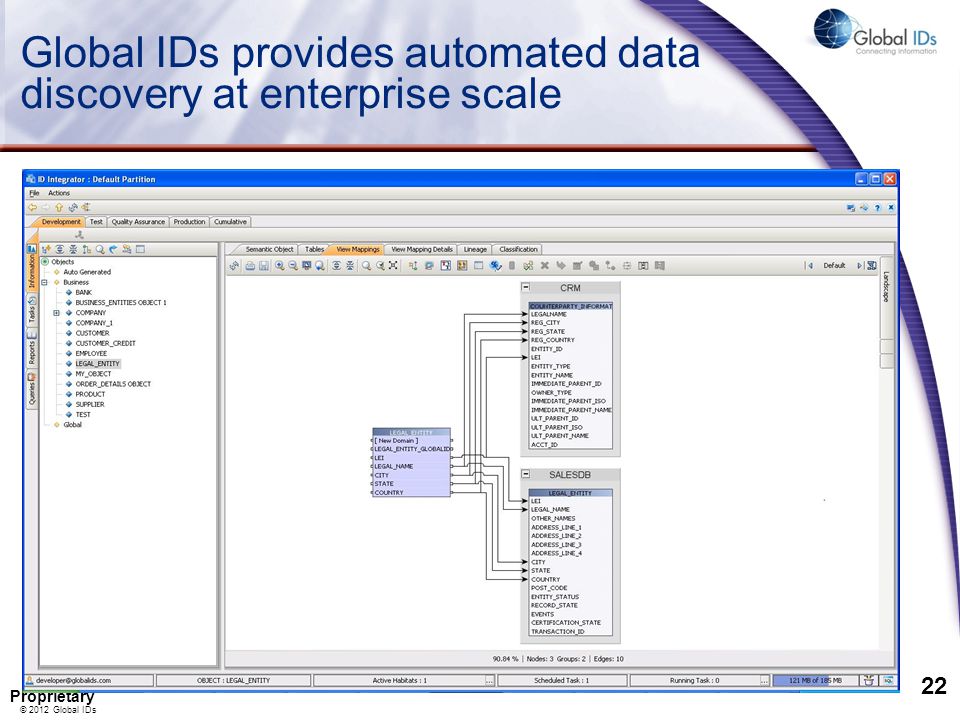Click the zoom-in magnifier in diagram toolbar
Viewport: 960px width, 720px height.
tap(279, 266)
